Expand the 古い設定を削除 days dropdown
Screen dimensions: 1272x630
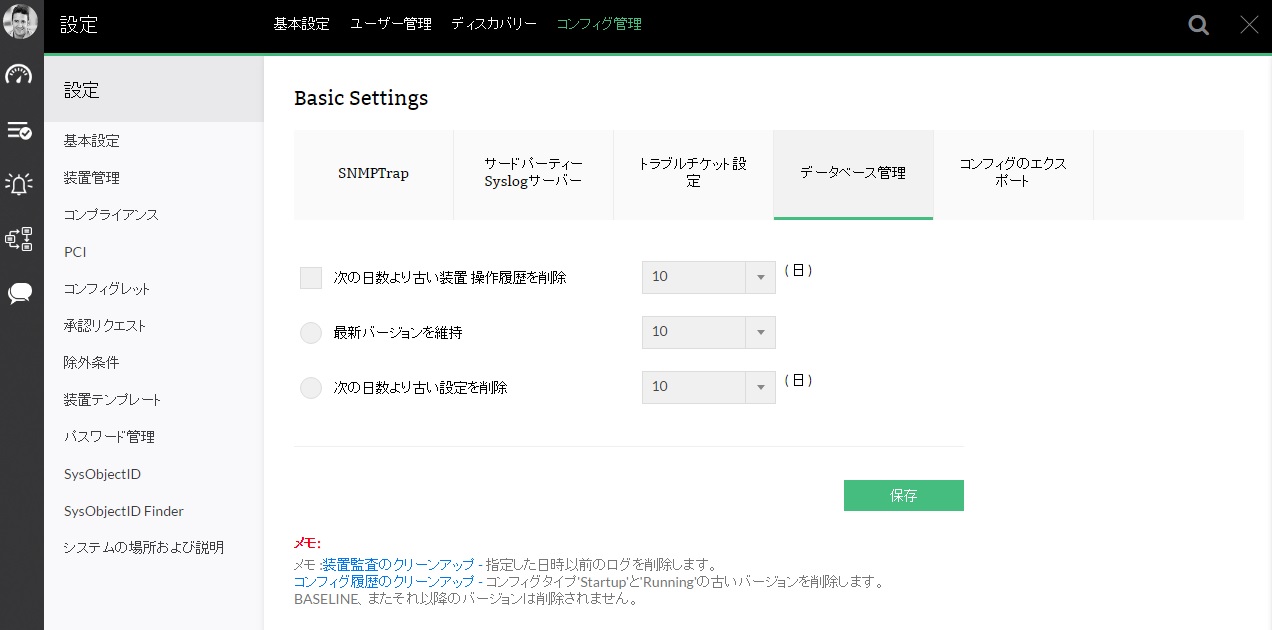[708, 387]
